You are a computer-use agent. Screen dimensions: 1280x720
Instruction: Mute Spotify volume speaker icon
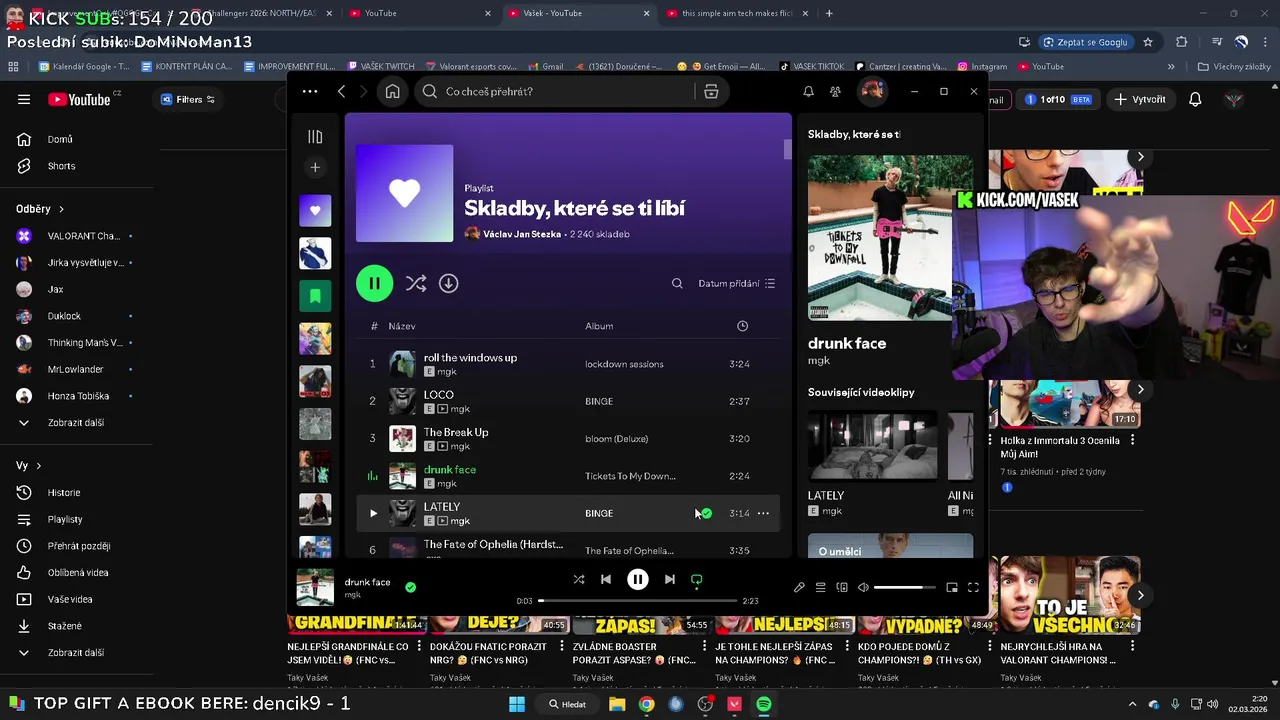pyautogui.click(x=863, y=587)
